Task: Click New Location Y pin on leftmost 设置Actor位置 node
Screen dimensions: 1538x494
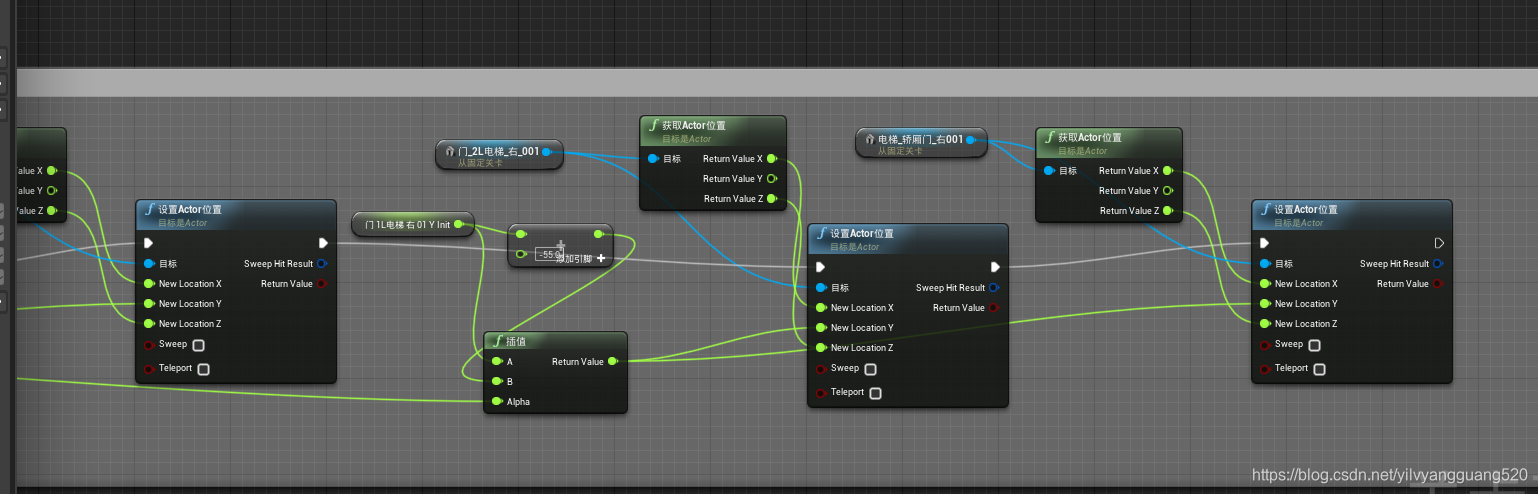Action: coord(149,304)
